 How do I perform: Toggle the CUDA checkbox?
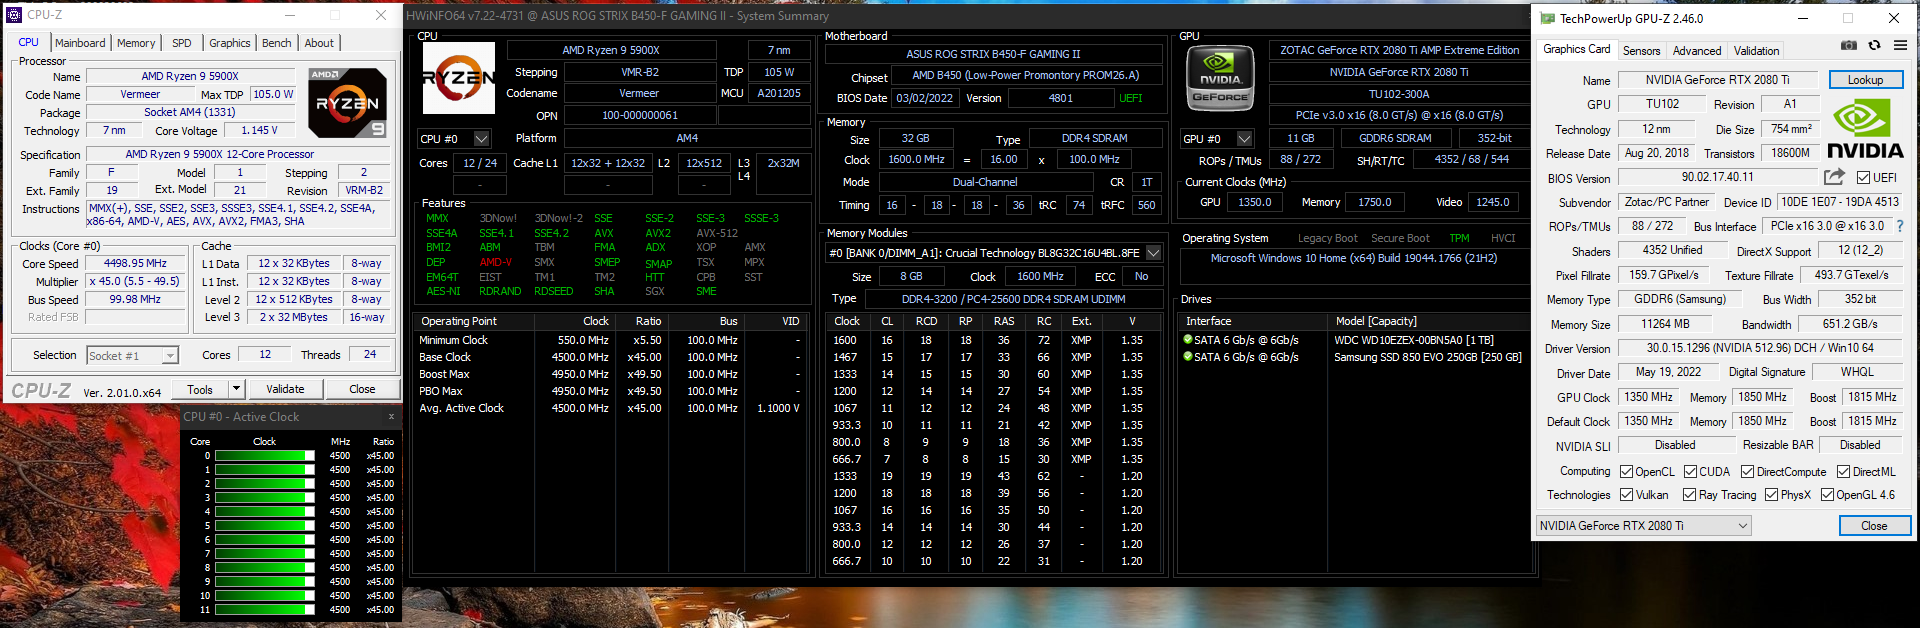pos(1690,472)
